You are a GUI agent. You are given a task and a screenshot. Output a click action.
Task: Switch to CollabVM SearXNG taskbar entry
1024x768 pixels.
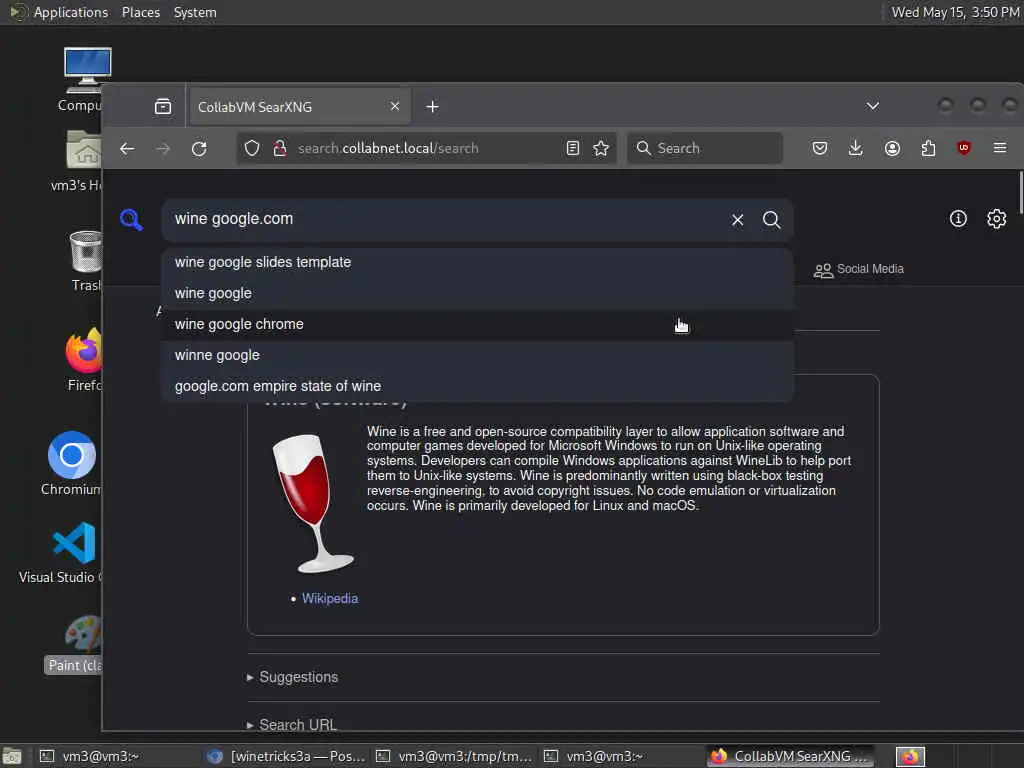click(x=790, y=756)
